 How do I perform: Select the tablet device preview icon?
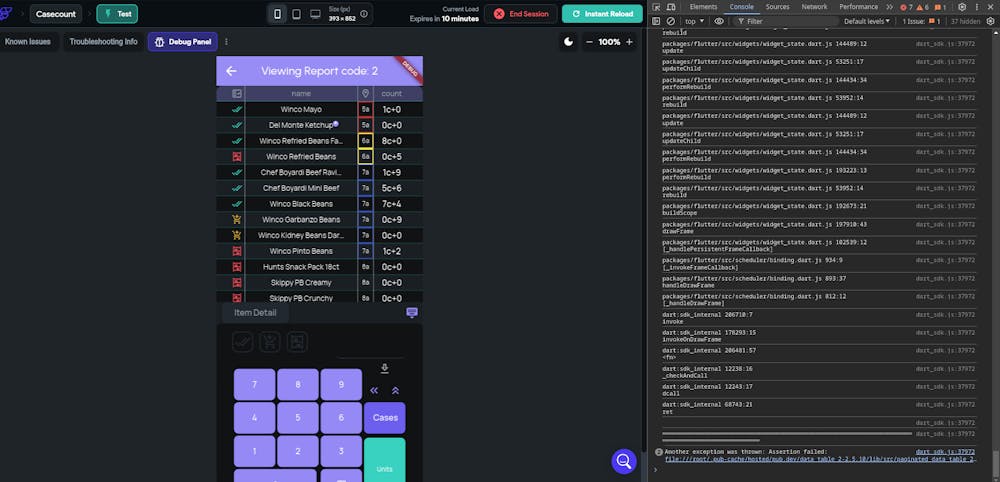click(297, 14)
